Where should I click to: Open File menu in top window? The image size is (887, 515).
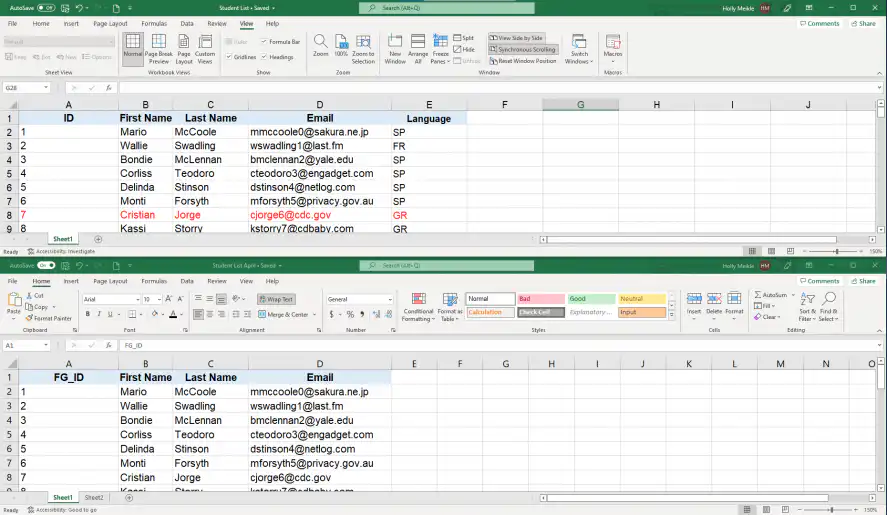click(12, 24)
